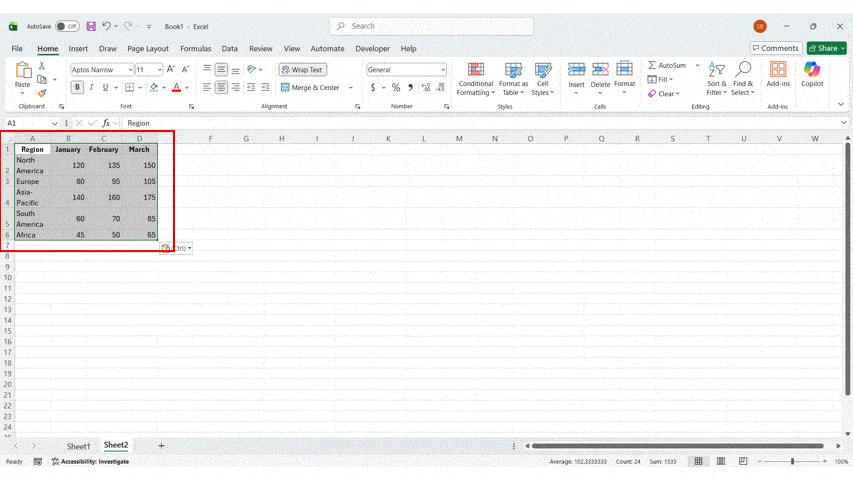Expand the formula bar
Image resolution: width=853 pixels, height=480 pixels.
pyautogui.click(x=843, y=123)
